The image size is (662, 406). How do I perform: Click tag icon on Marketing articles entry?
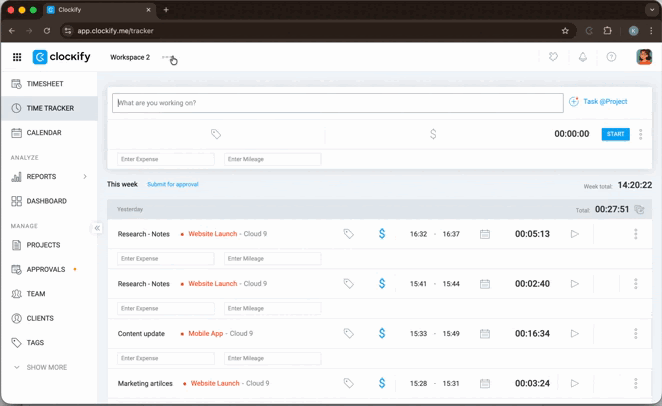(349, 383)
